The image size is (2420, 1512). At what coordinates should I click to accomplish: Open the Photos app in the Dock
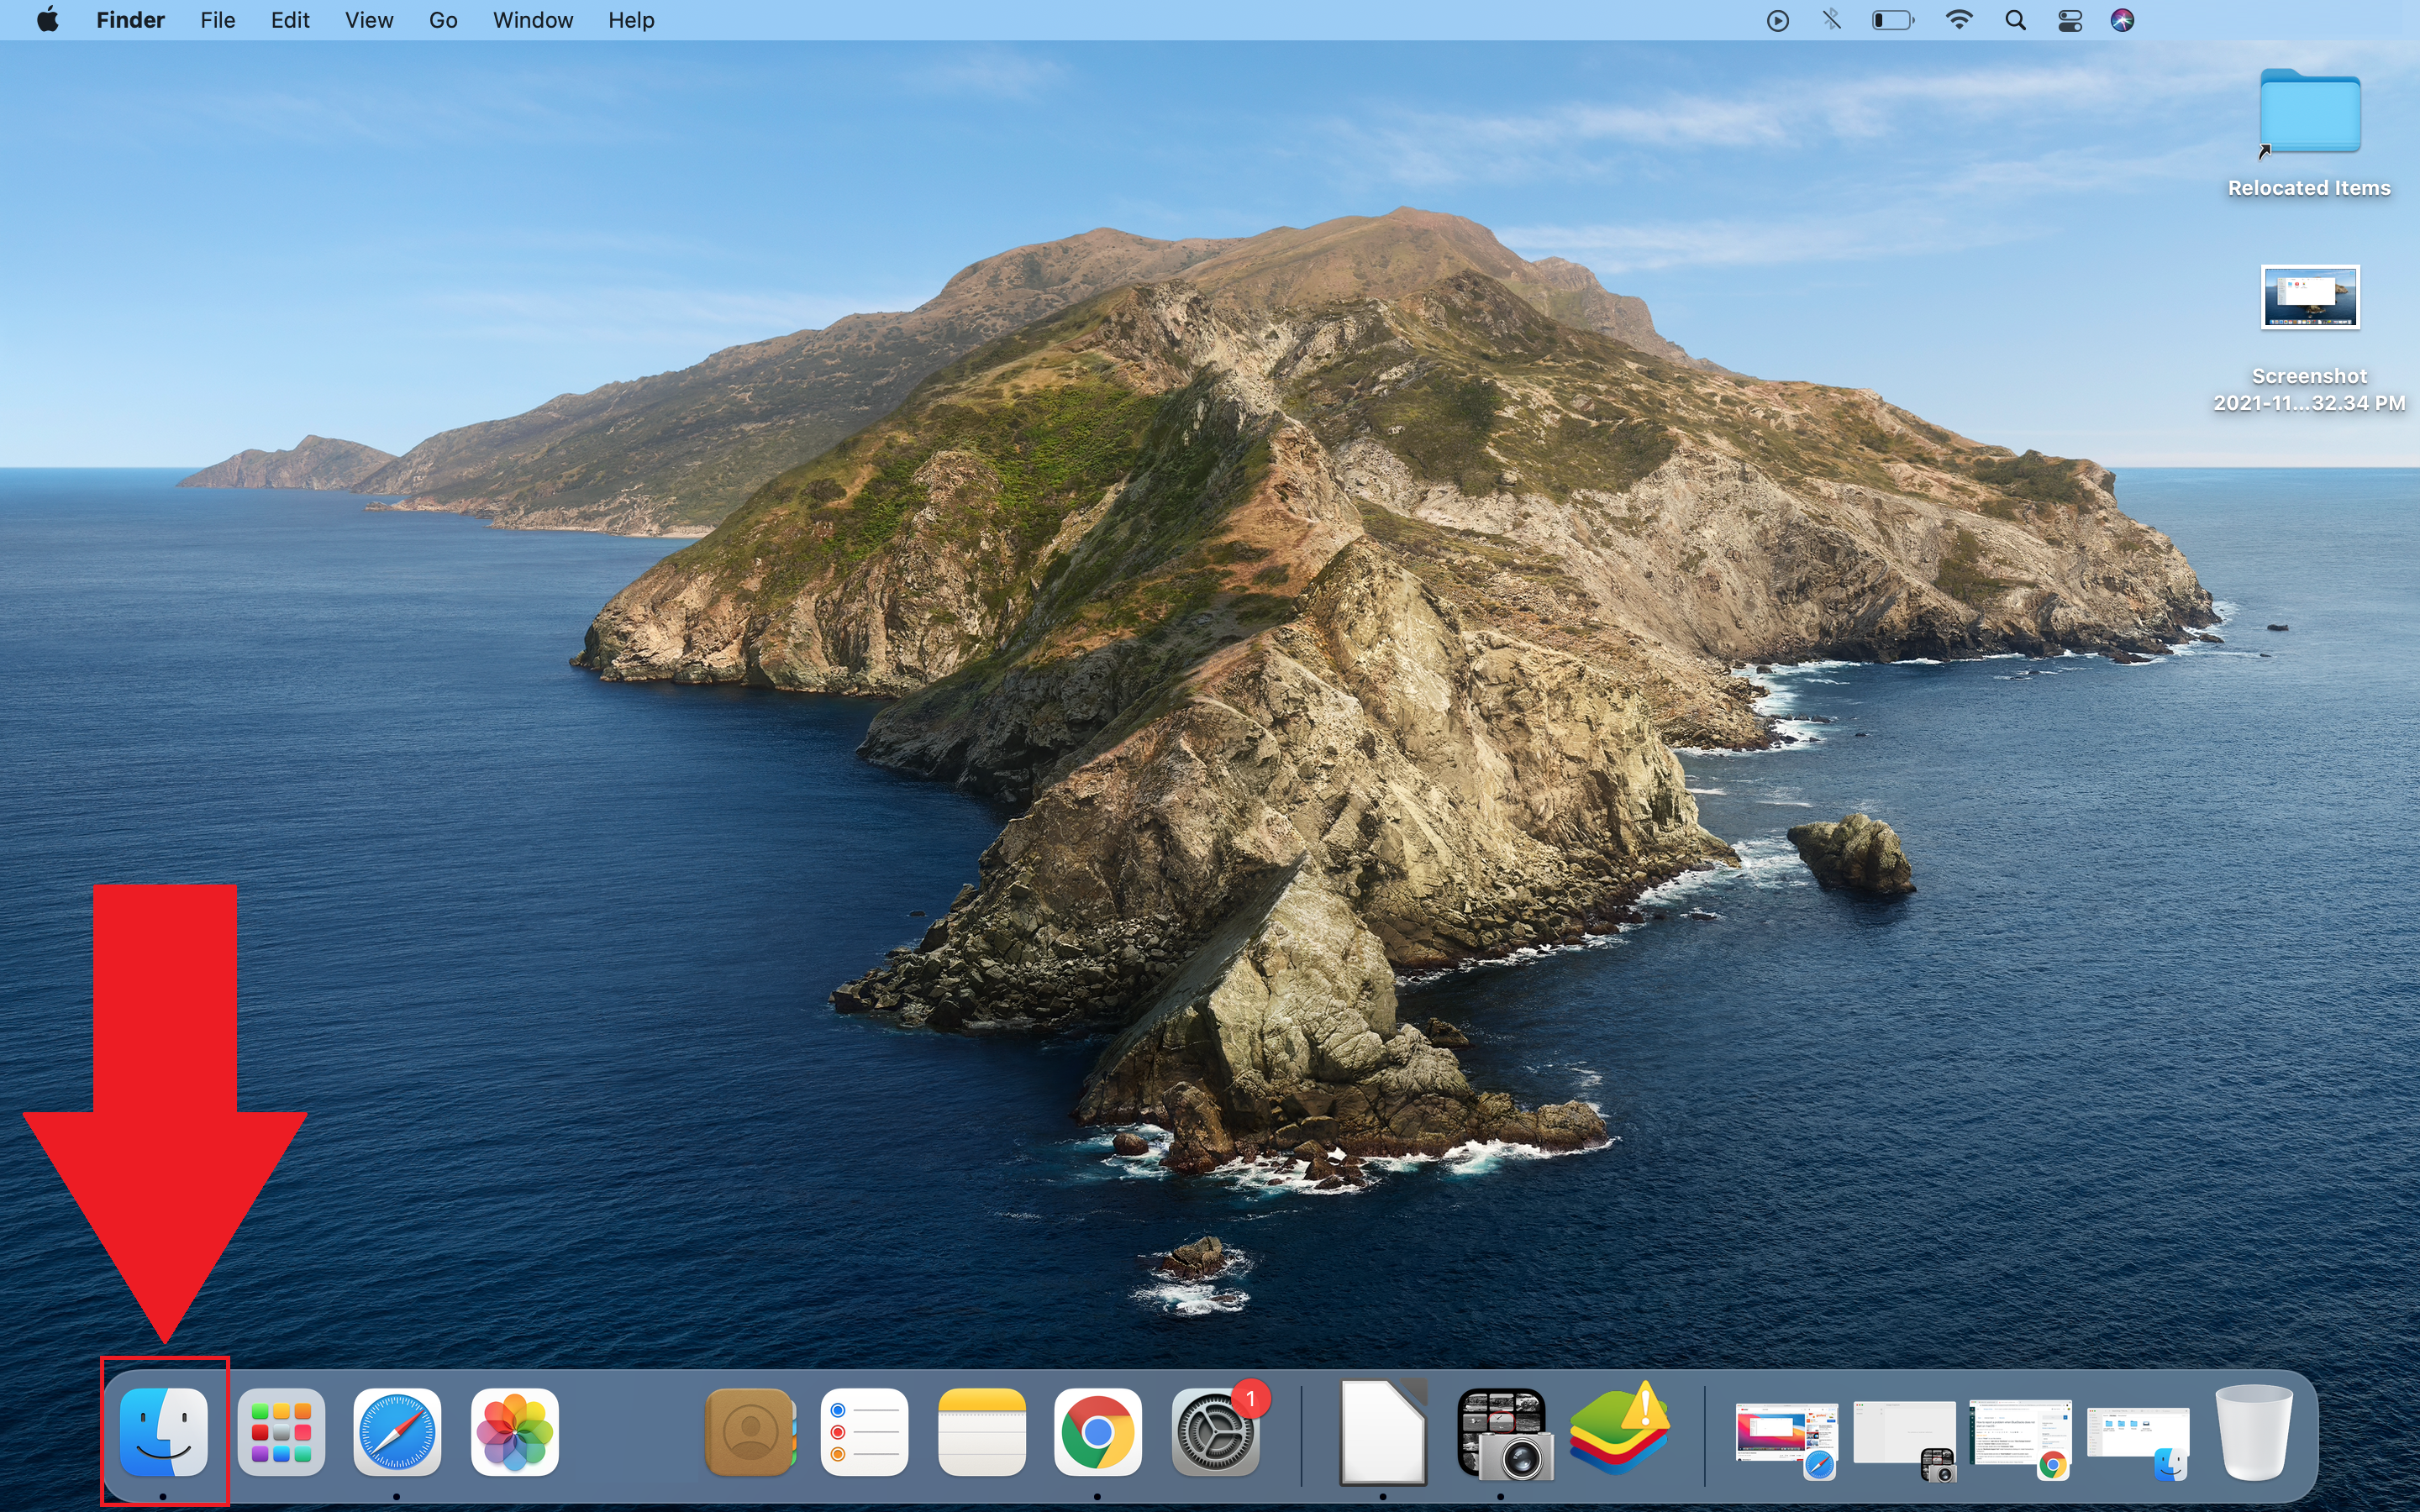pos(515,1431)
